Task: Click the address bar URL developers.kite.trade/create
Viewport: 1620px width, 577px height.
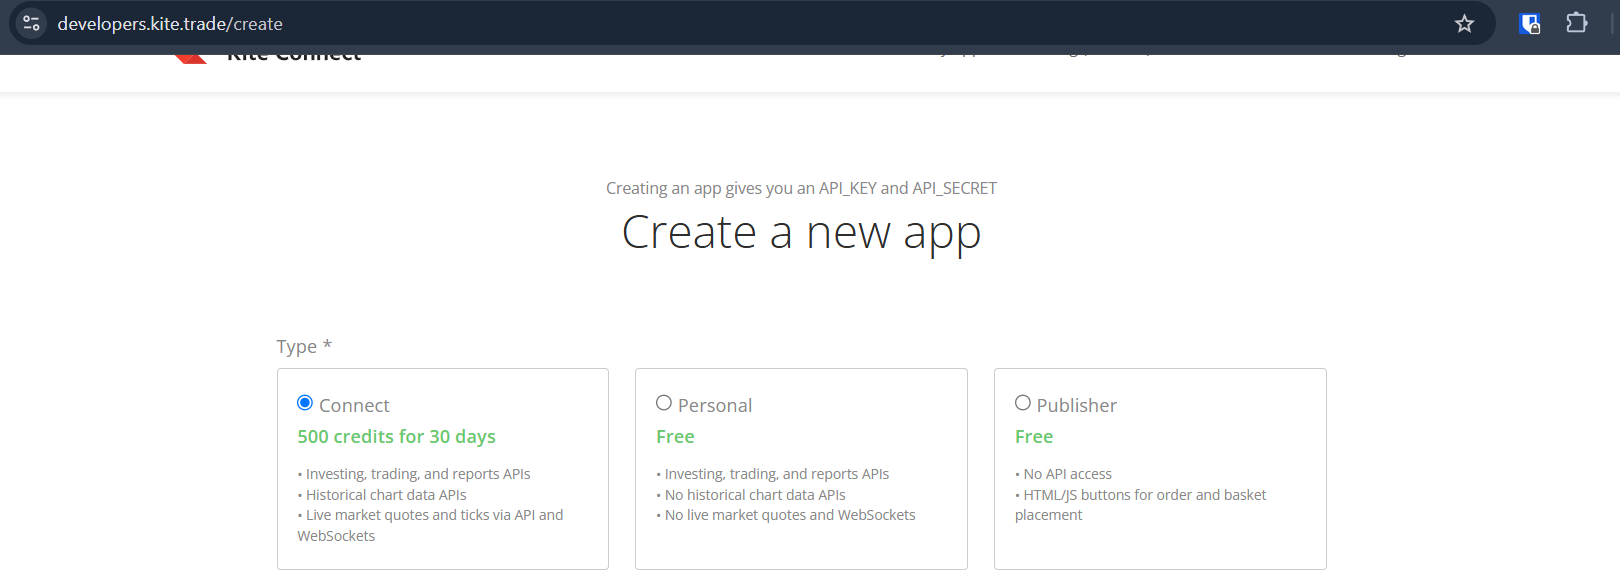Action: point(170,24)
